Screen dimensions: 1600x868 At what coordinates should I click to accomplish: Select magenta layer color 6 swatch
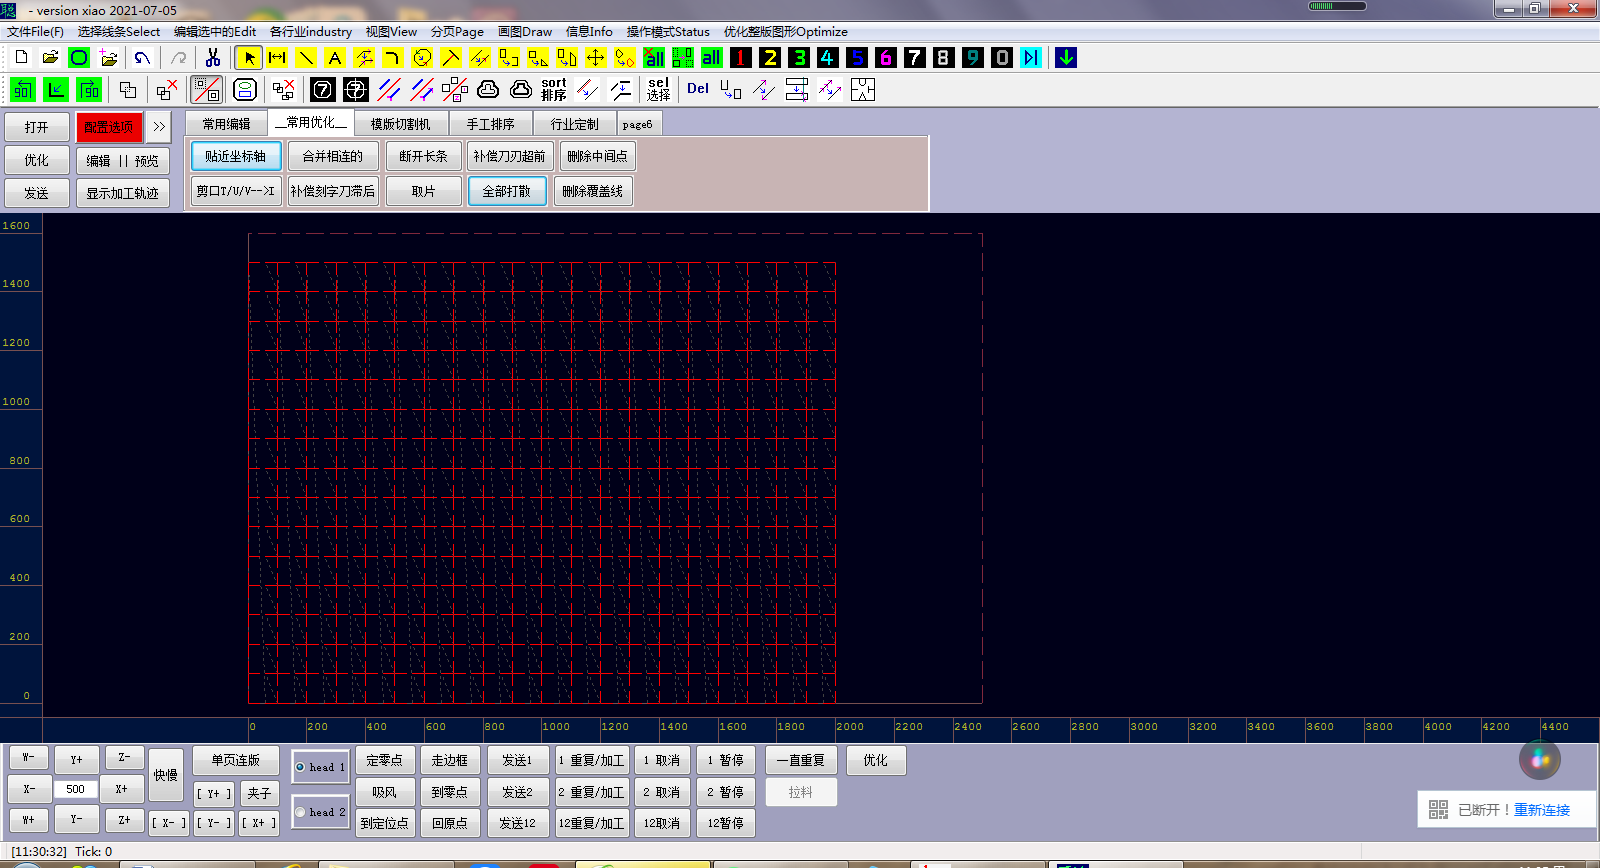point(886,58)
